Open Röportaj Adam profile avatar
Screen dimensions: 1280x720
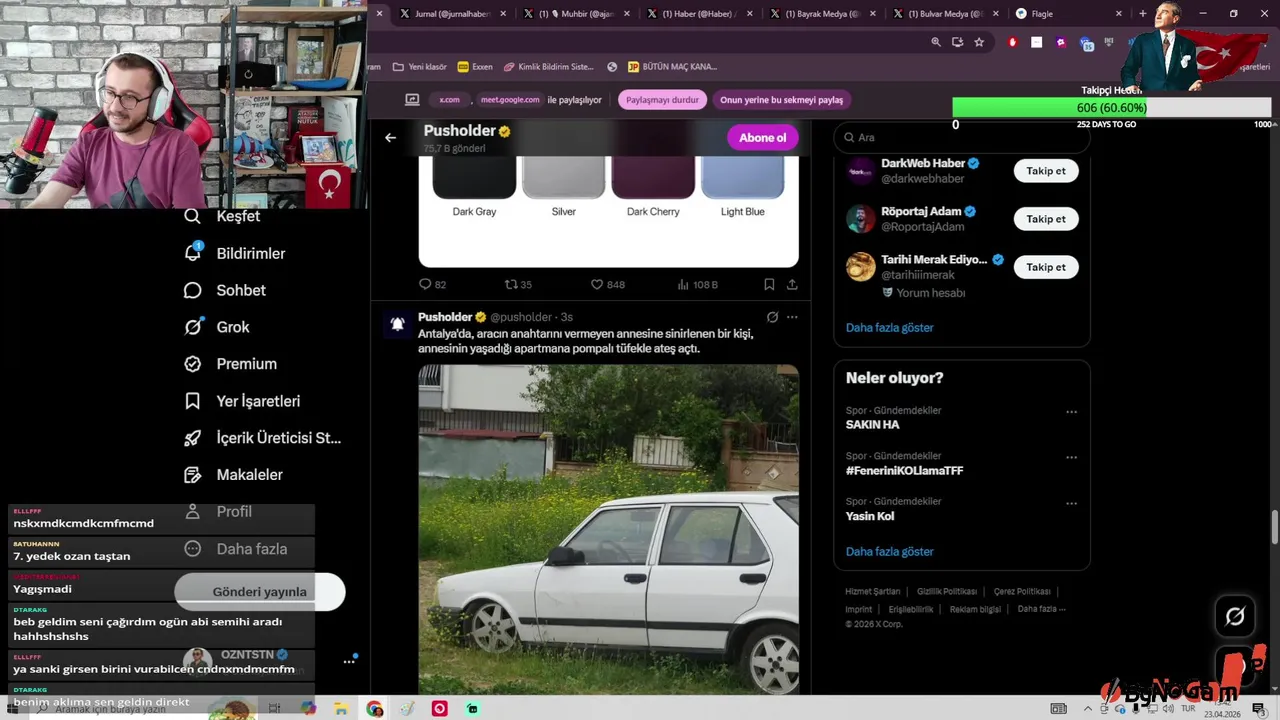coord(861,219)
